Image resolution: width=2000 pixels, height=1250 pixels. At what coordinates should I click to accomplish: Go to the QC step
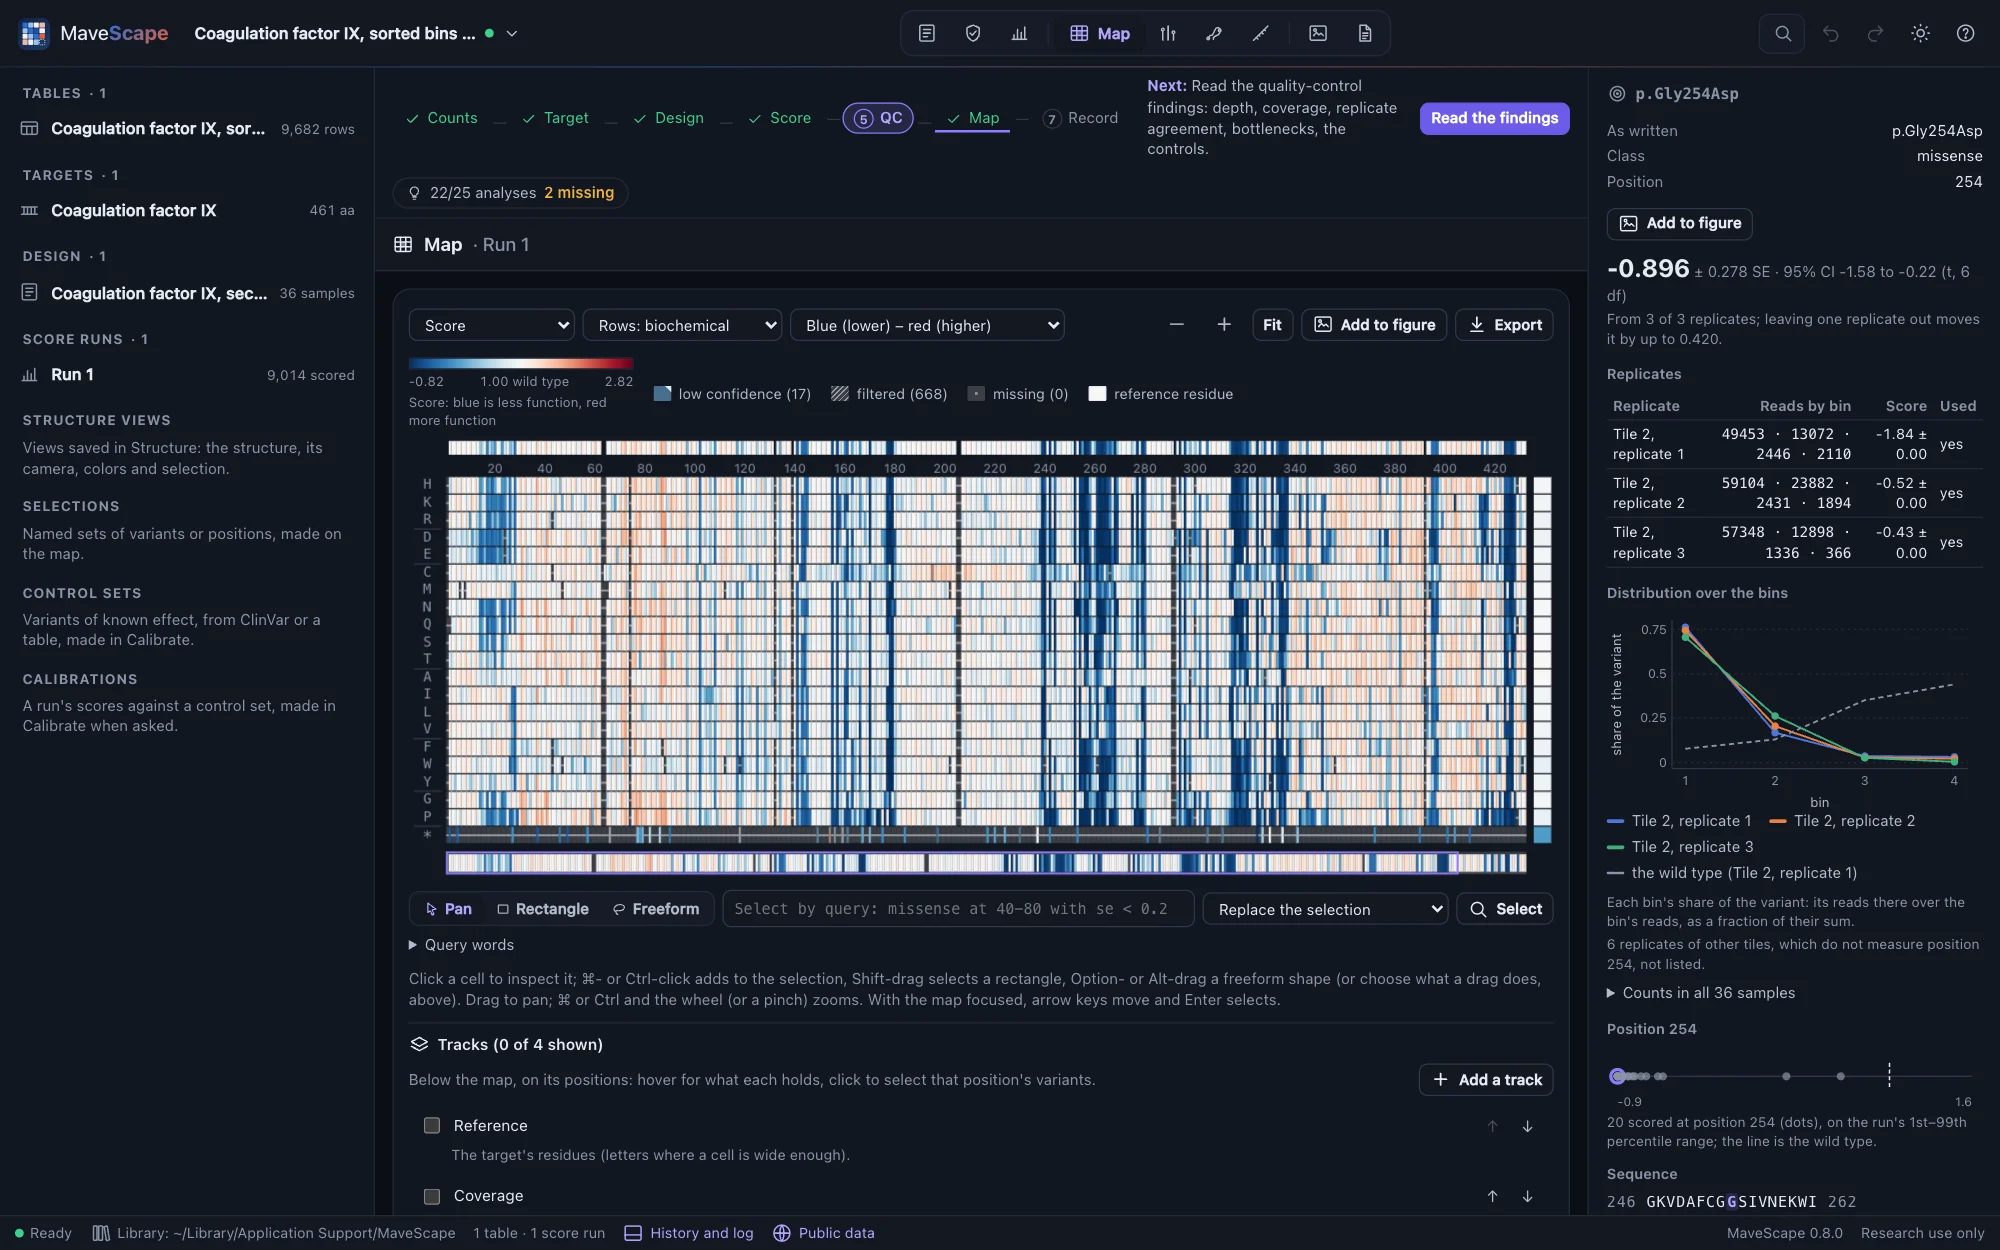[x=878, y=118]
